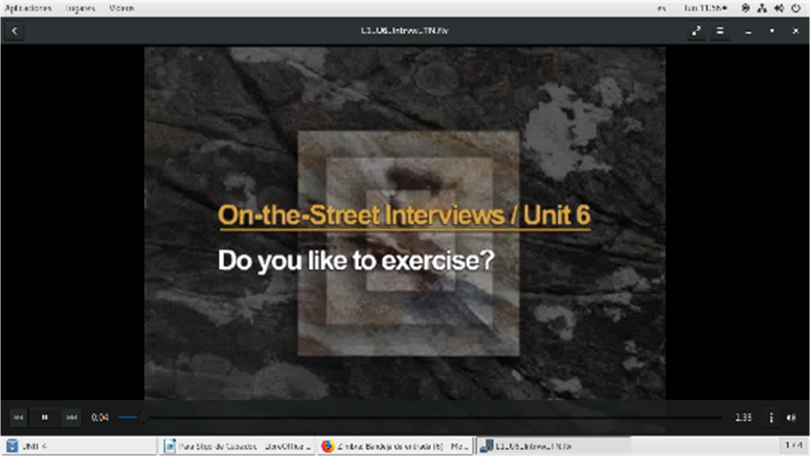Open the three-dot playback options menu
The height and width of the screenshot is (456, 810).
pyautogui.click(x=771, y=417)
